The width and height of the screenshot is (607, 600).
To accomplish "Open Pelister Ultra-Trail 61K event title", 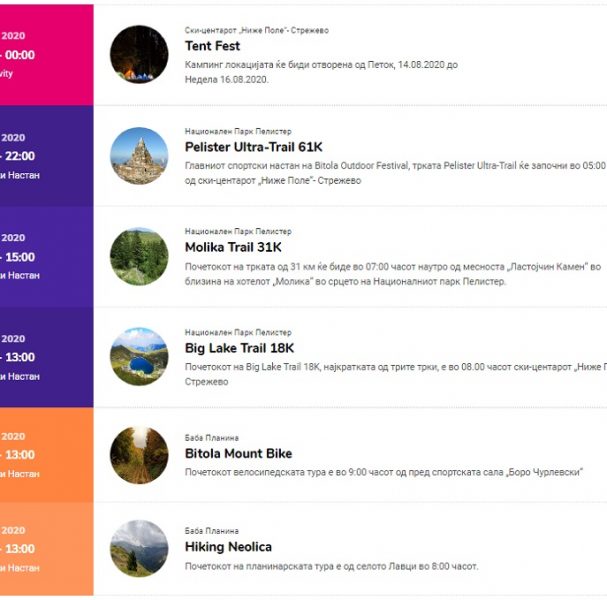I will 254,147.
